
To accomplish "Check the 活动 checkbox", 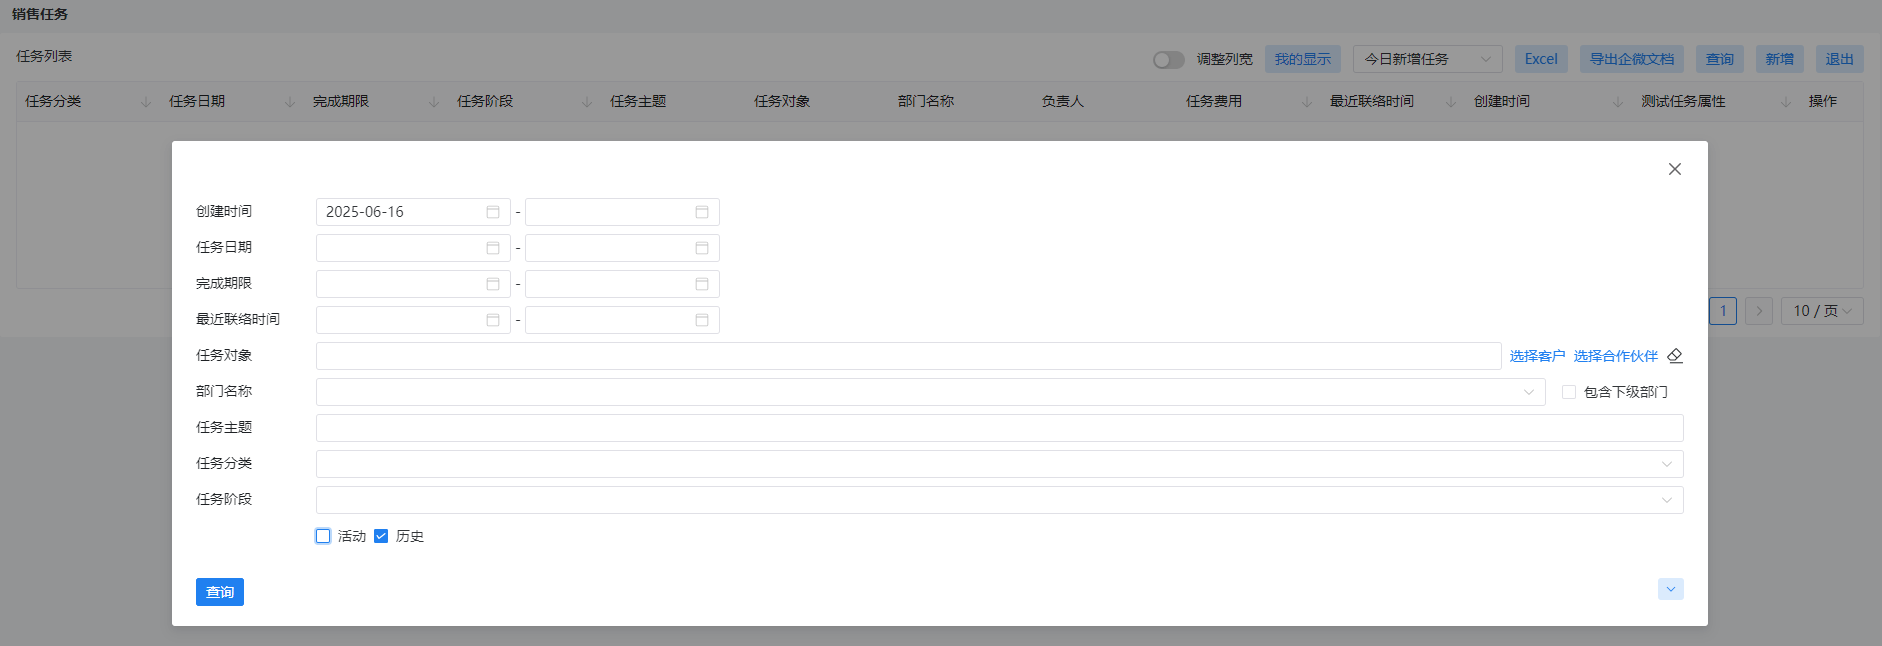I will (x=323, y=536).
